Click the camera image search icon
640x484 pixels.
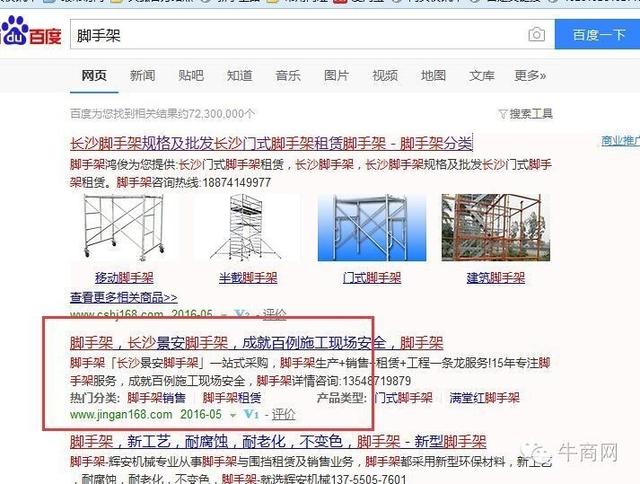click(x=537, y=35)
